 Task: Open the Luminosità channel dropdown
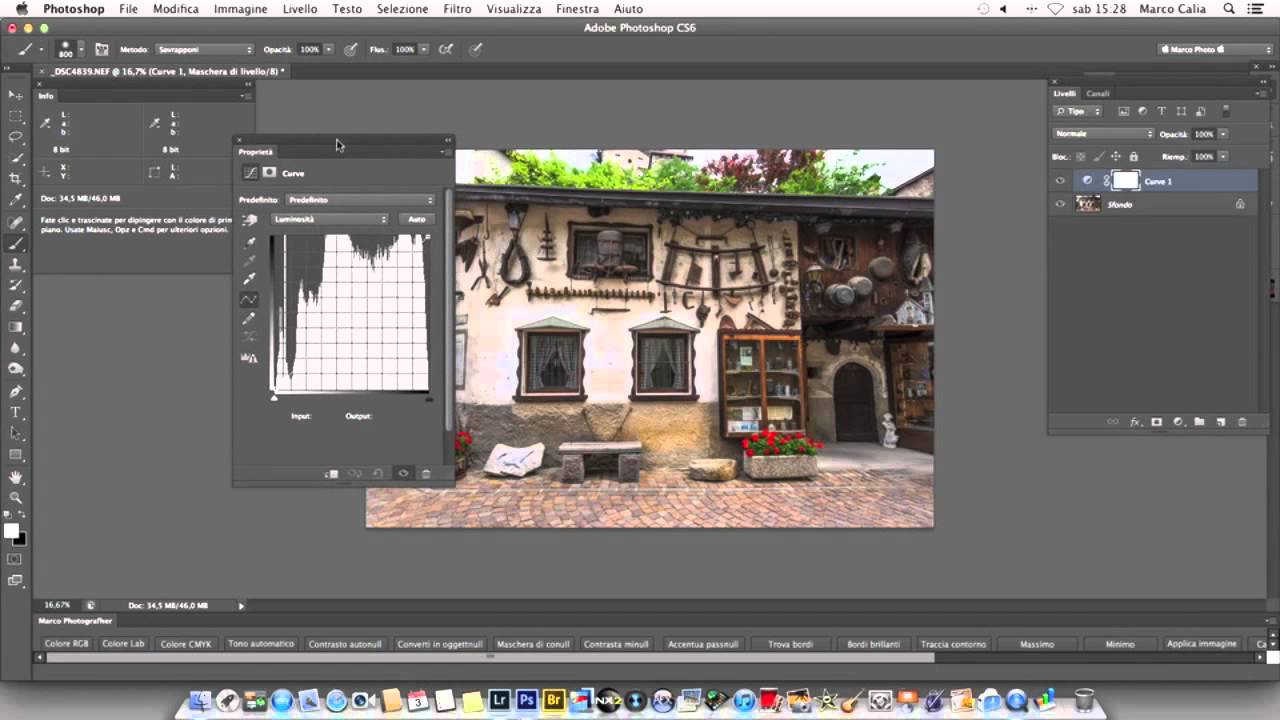pyautogui.click(x=330, y=219)
